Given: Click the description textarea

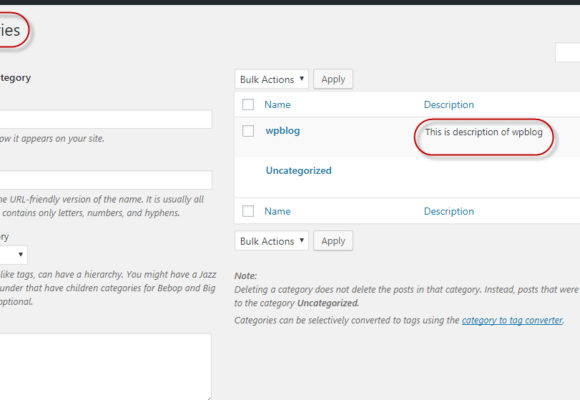Looking at the screenshot, I should (105, 366).
